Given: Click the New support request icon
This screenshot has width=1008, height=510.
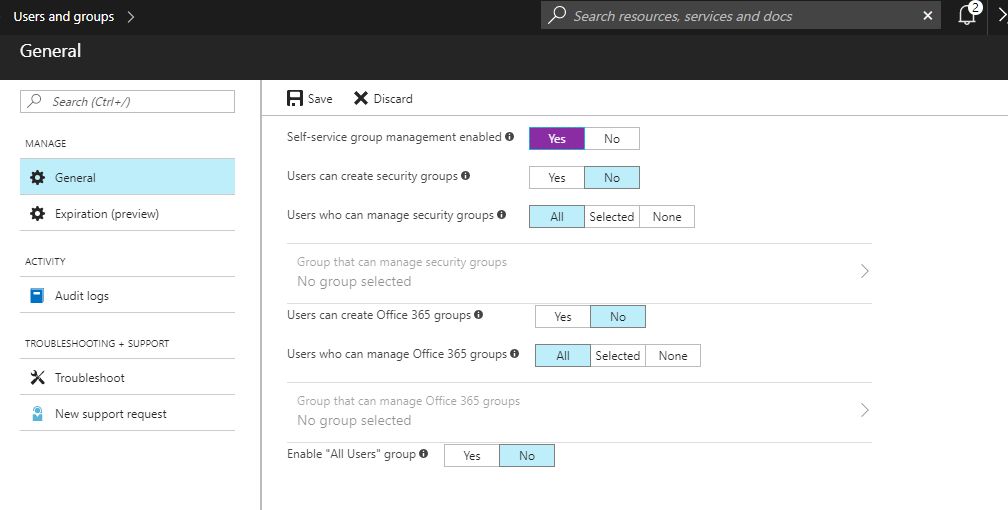Looking at the screenshot, I should point(37,414).
